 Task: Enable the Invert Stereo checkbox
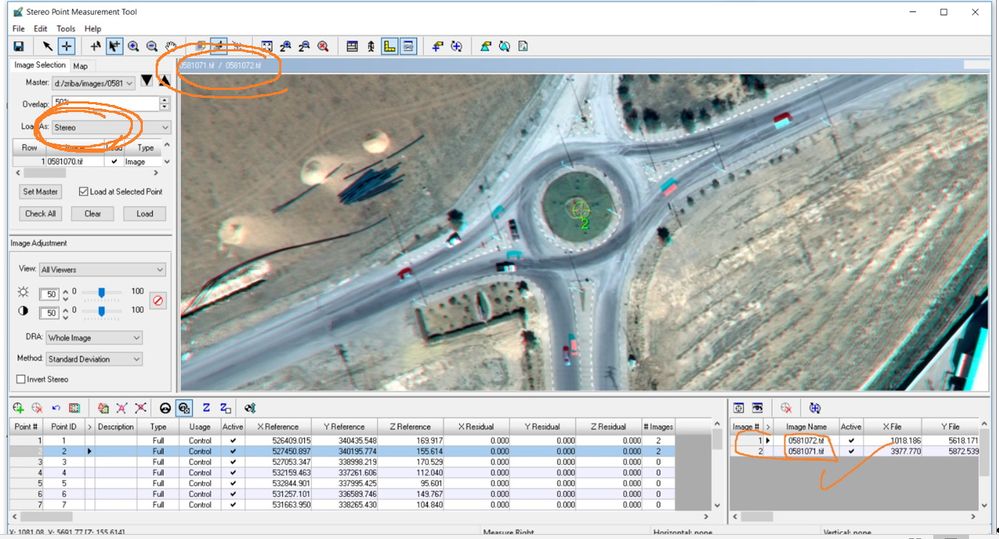tap(21, 379)
